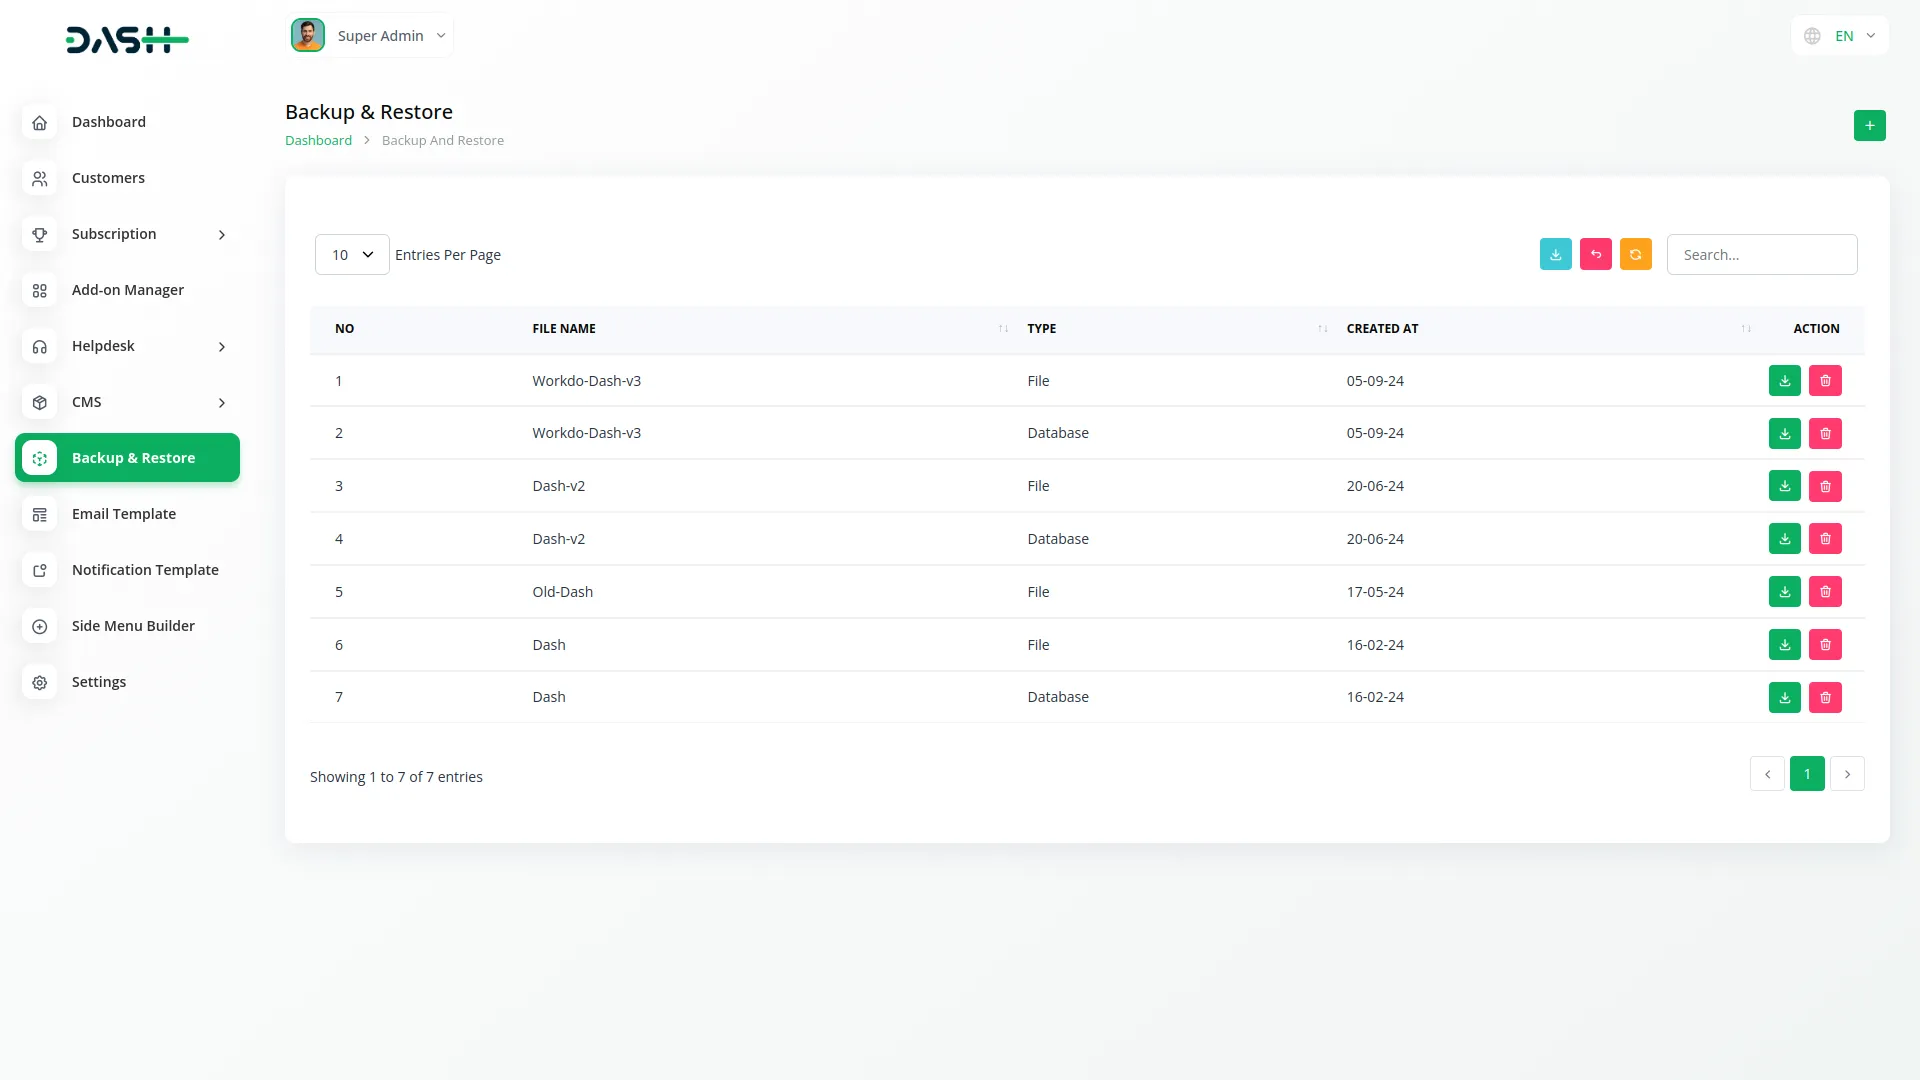Click the orange refresh icon
The width and height of the screenshot is (1920, 1080).
[x=1635, y=254]
